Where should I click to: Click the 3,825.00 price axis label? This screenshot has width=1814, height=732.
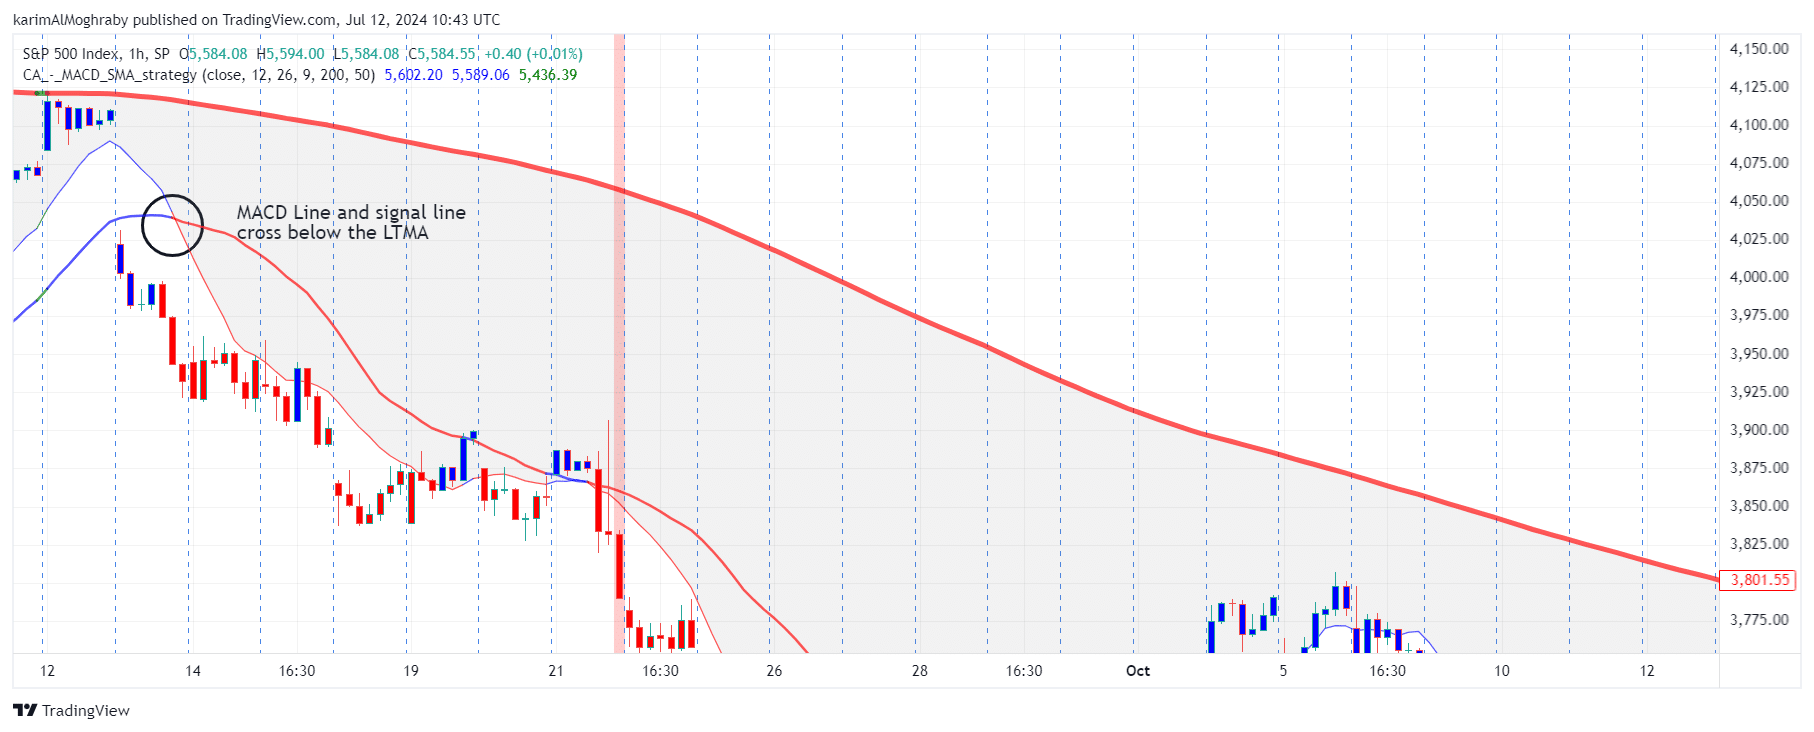(x=1759, y=544)
